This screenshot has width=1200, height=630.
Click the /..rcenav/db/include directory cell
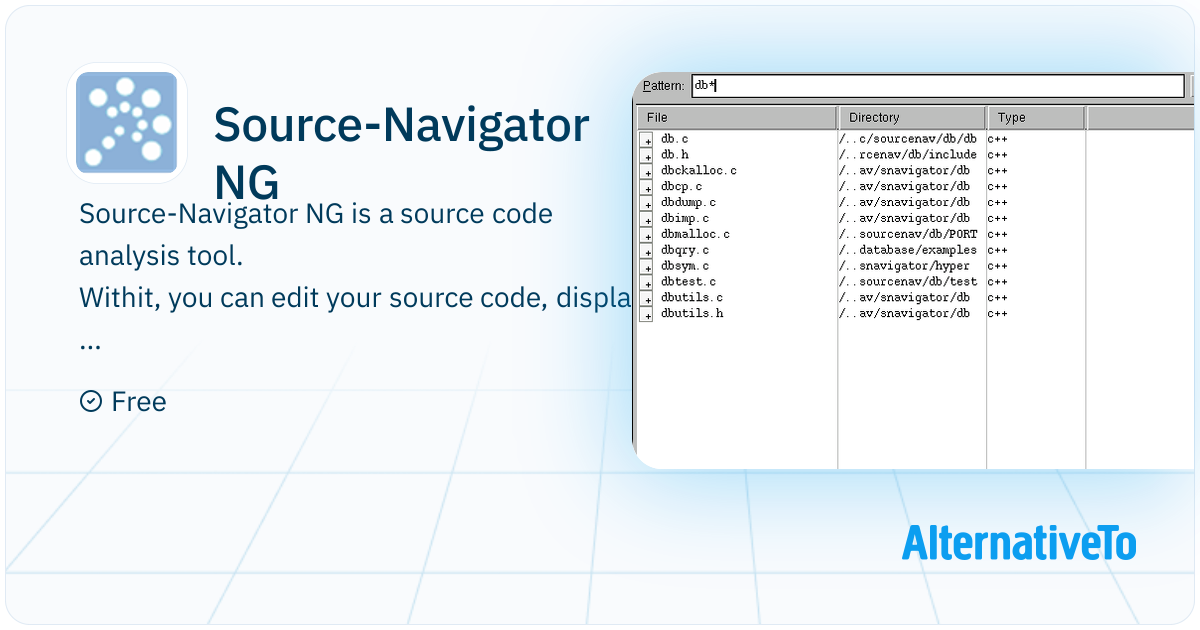click(908, 155)
